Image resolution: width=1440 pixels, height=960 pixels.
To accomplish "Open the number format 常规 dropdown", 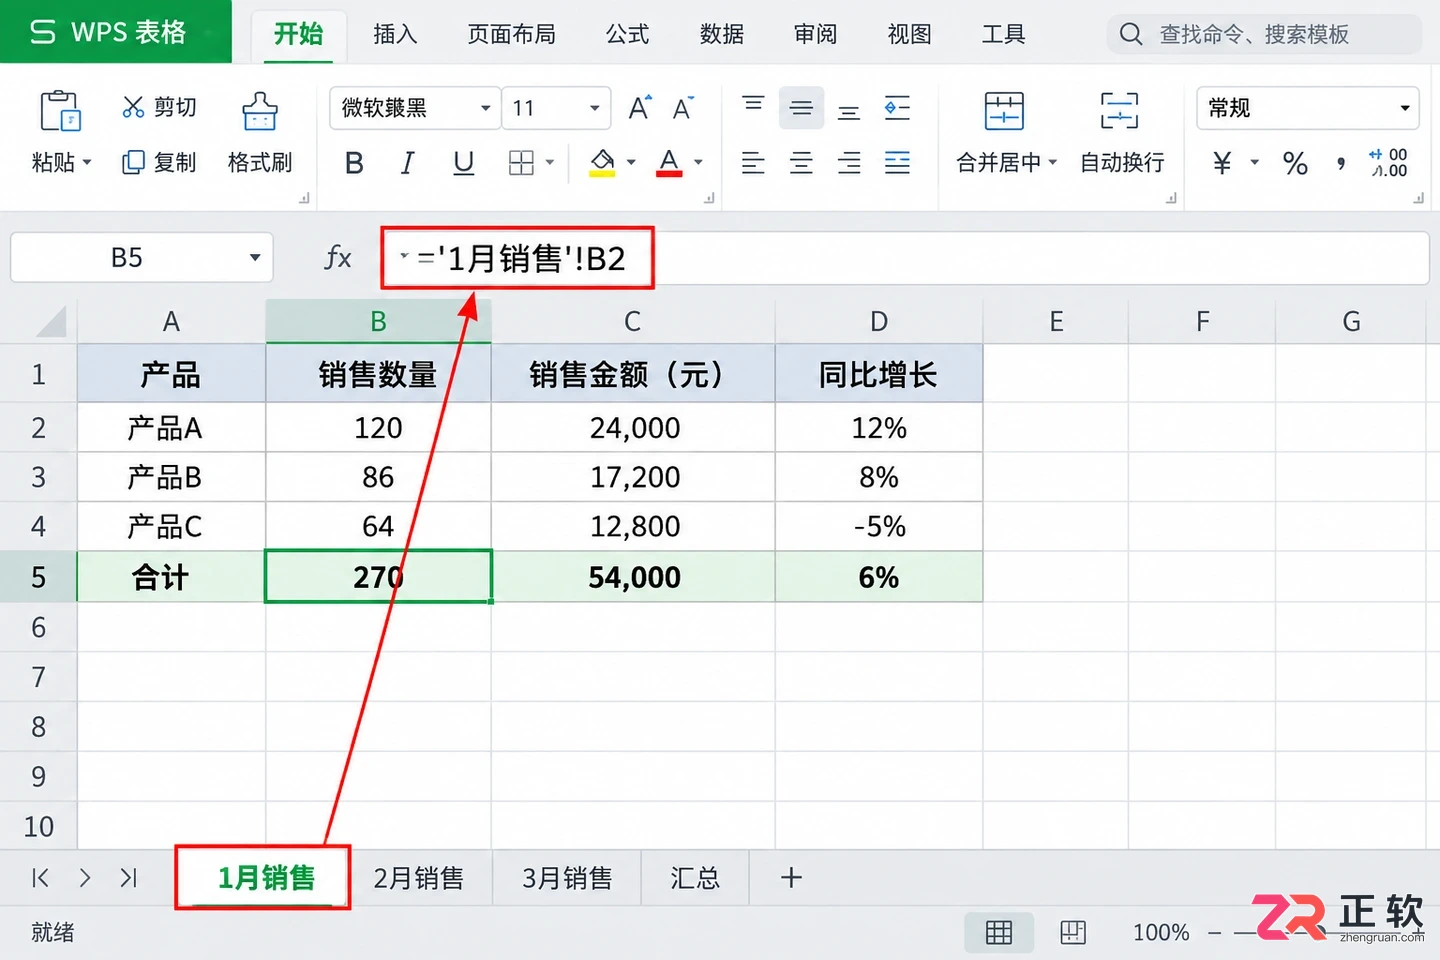I will pos(1405,108).
